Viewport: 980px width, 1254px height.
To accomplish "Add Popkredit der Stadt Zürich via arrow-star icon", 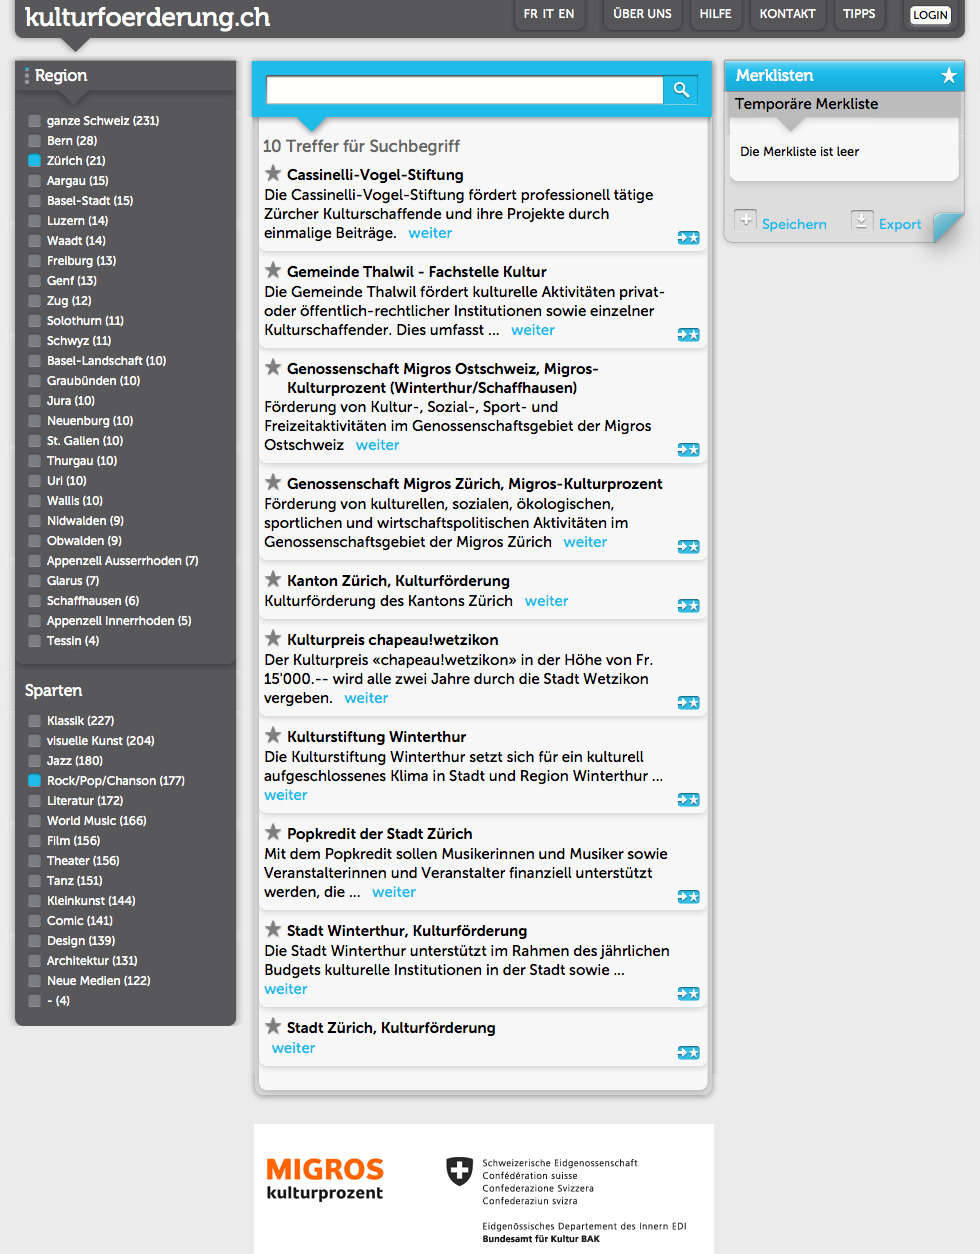I will 688,897.
